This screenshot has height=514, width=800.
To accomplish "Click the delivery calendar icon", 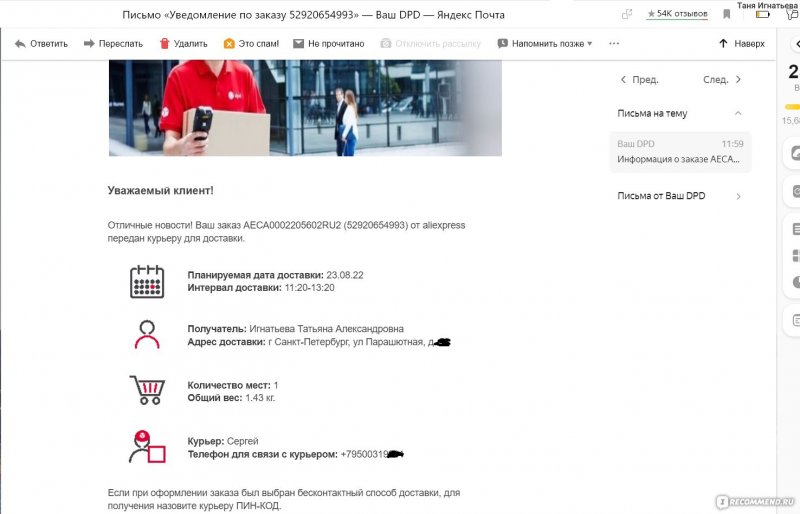I will (147, 281).
